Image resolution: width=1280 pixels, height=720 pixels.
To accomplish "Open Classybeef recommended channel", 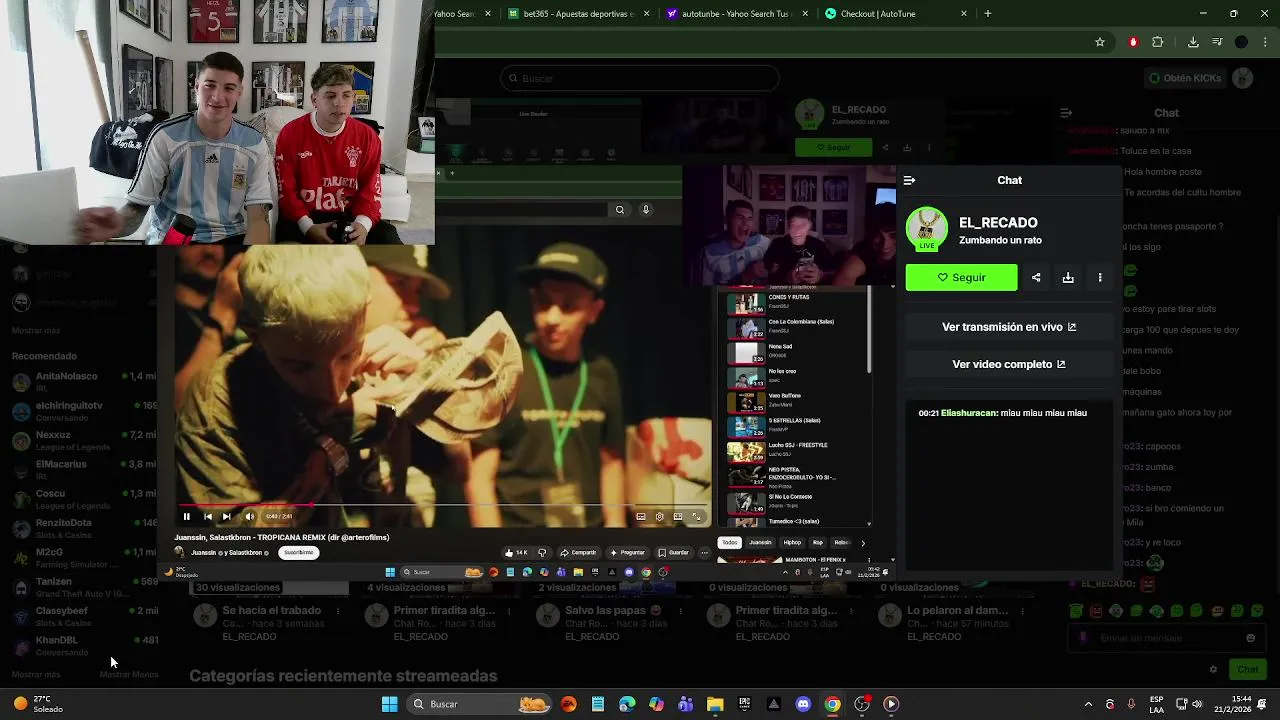I will (x=84, y=616).
